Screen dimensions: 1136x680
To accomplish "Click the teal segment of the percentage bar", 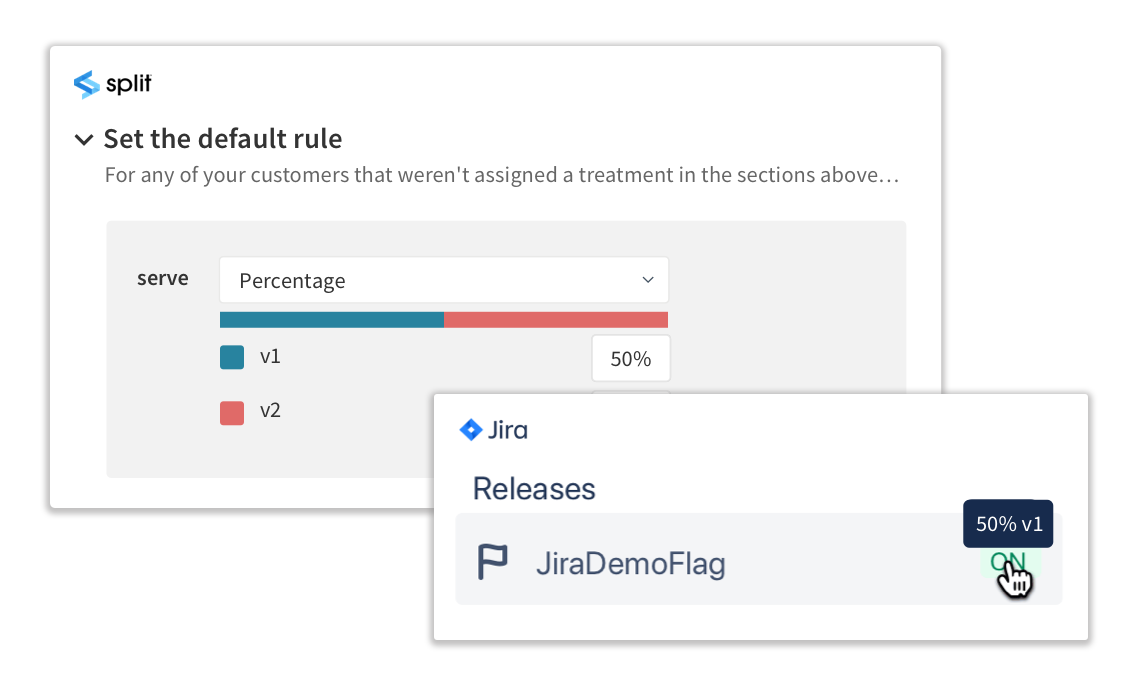I will [x=330, y=319].
